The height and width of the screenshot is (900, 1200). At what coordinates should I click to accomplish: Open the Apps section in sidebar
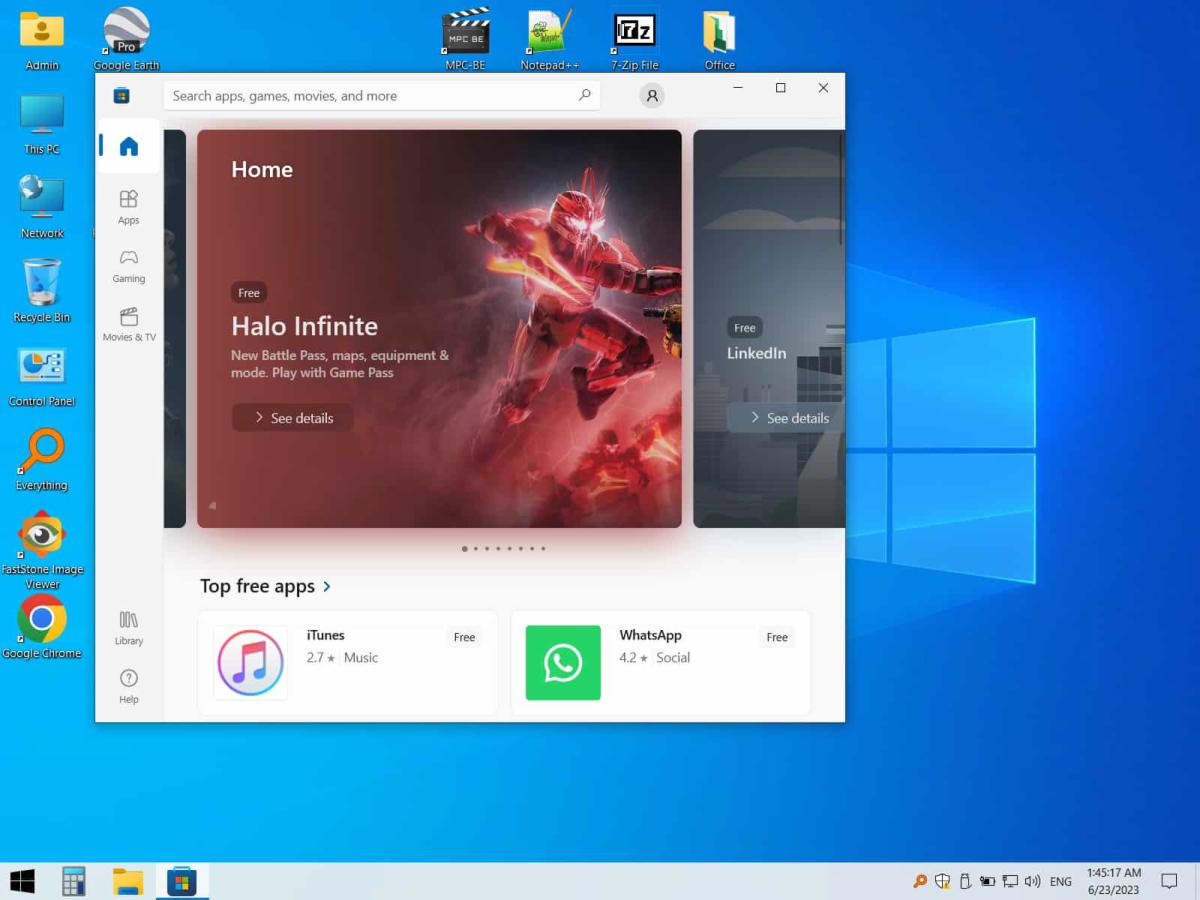128,206
